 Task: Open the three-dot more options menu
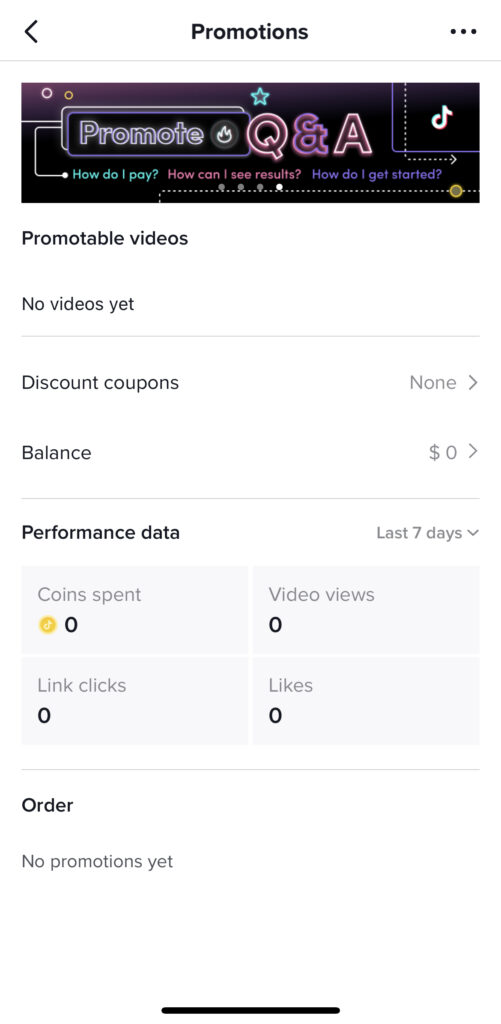coord(463,31)
